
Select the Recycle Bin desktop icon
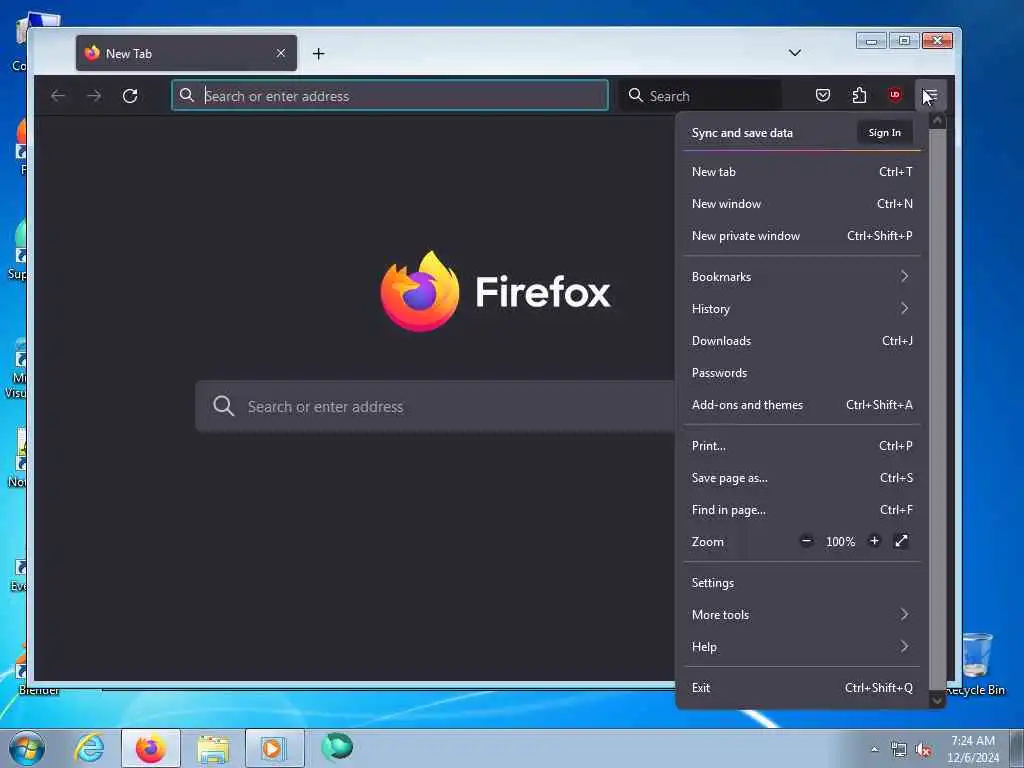(976, 664)
